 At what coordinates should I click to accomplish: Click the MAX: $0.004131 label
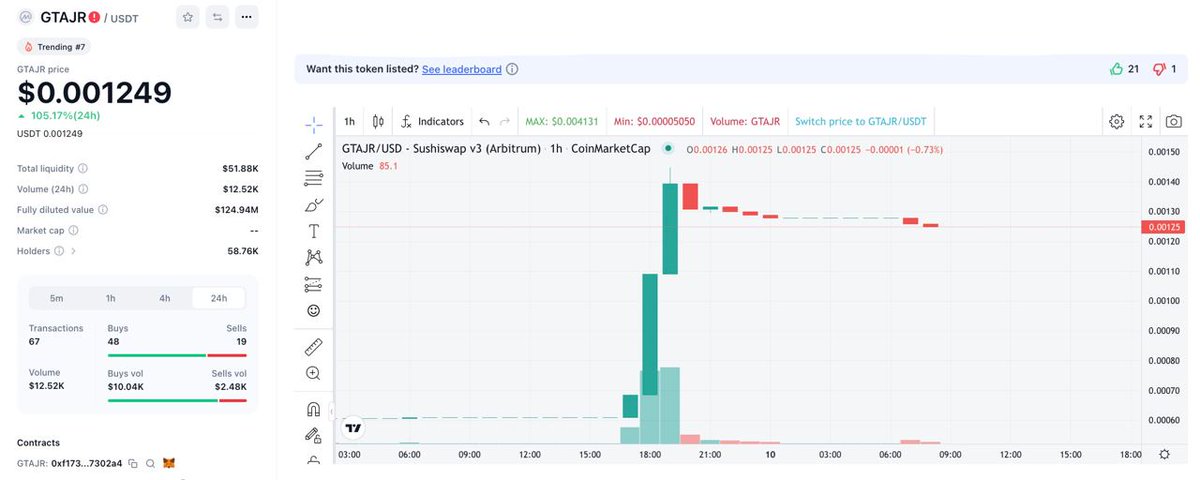(x=561, y=121)
